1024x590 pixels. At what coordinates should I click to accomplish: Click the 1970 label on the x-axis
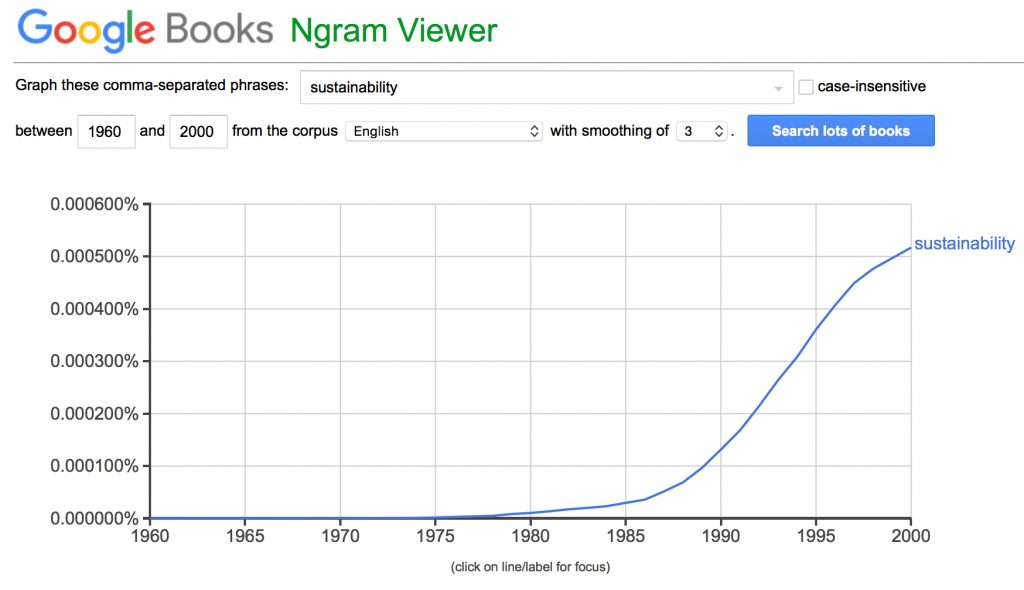pos(340,537)
